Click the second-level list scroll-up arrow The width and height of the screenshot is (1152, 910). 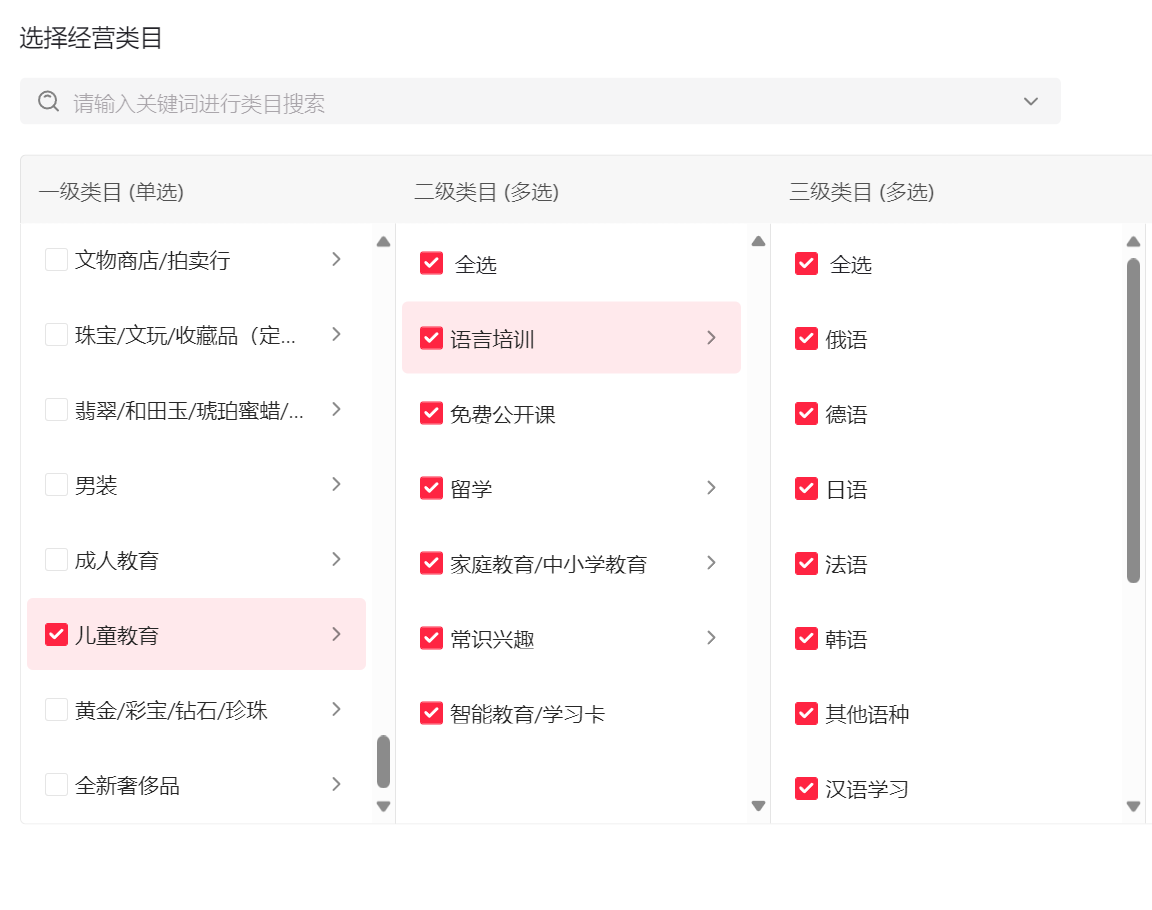pyautogui.click(x=758, y=241)
